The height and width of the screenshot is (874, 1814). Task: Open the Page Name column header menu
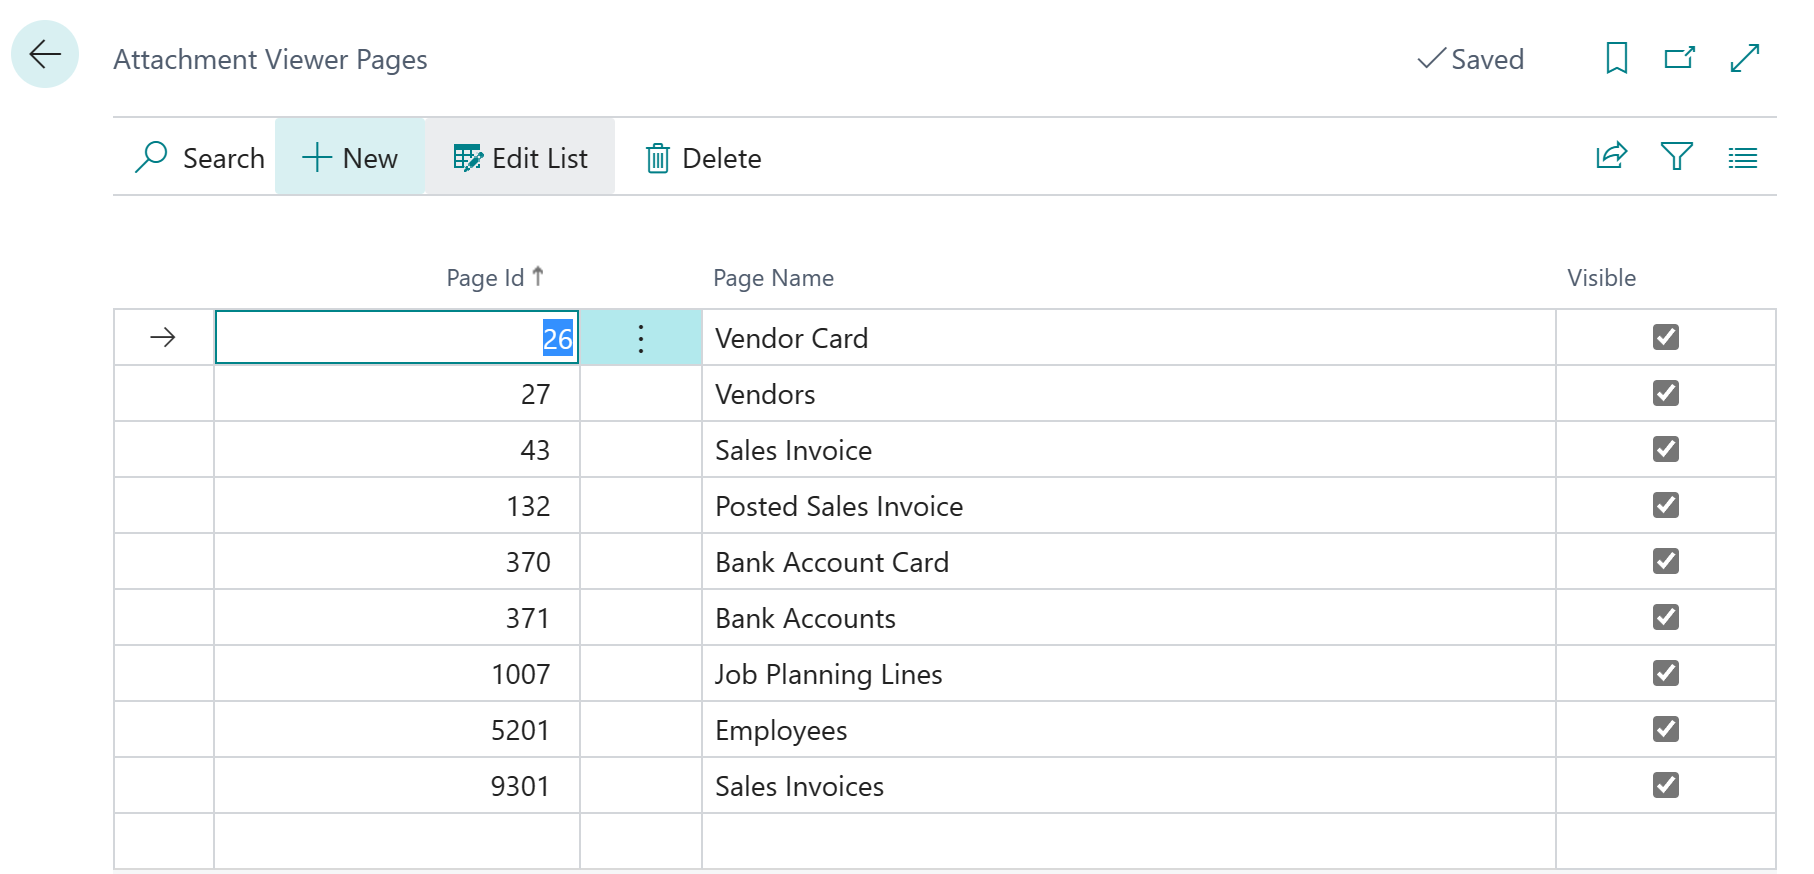[773, 278]
